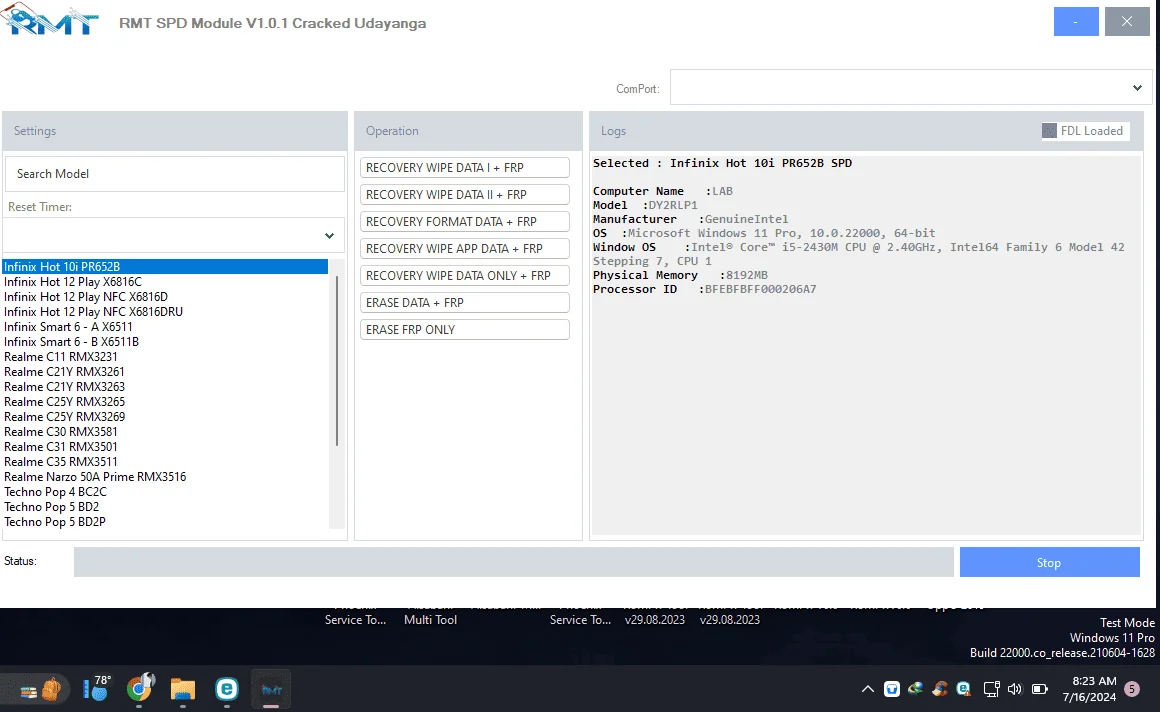Select Realme Narzo 50A Prime RMX3516
Image resolution: width=1160 pixels, height=712 pixels.
click(165, 477)
